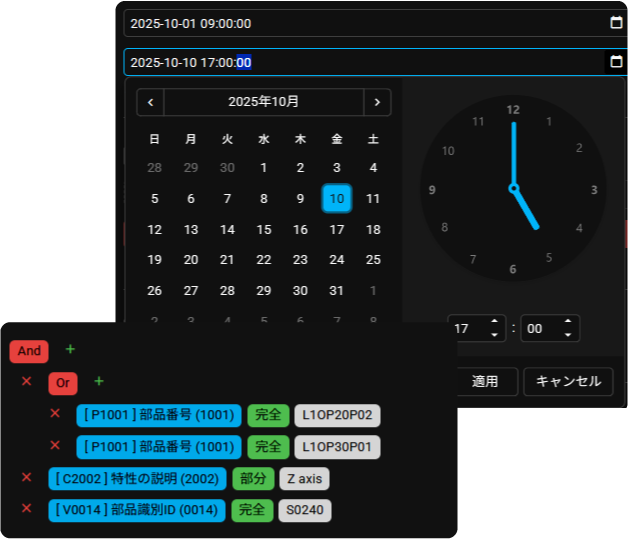The width and height of the screenshot is (628, 539).
Task: Open the 2025年10月 month selector
Action: click(x=264, y=102)
